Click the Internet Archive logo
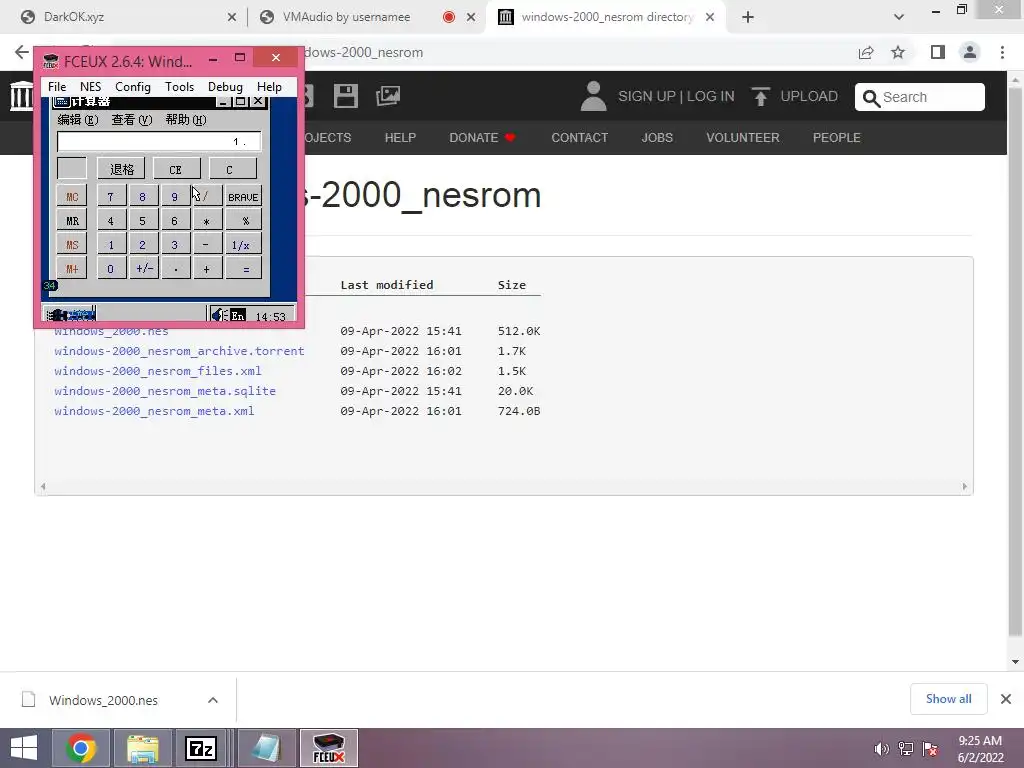Screen dimensions: 1024x768 (22, 96)
